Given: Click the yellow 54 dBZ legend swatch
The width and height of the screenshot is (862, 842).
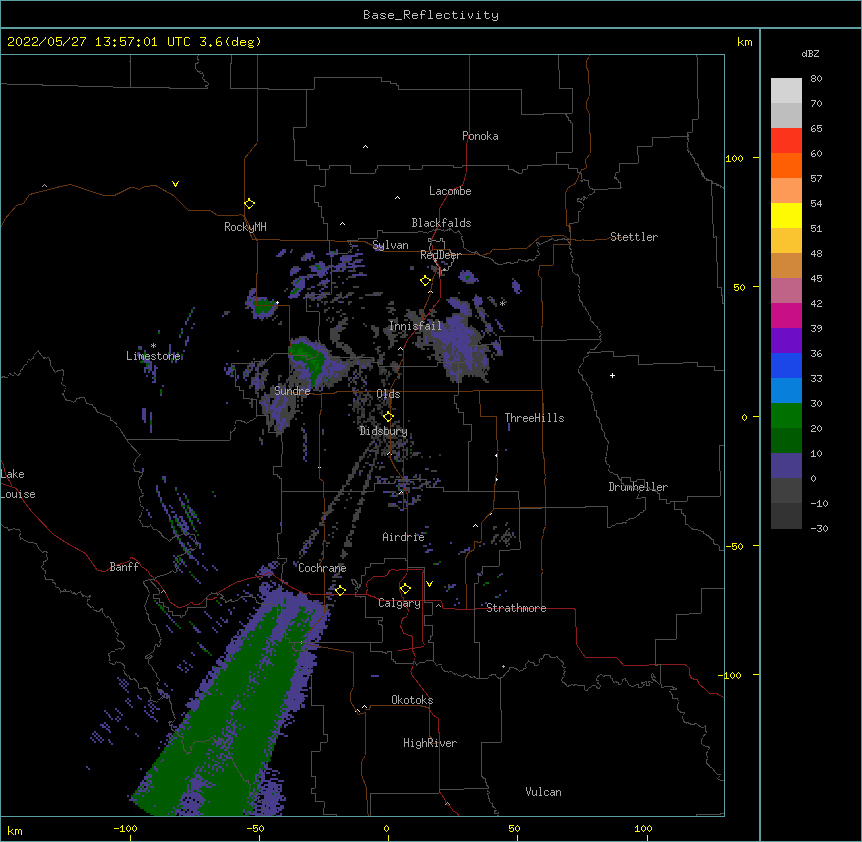Looking at the screenshot, I should tap(786, 215).
